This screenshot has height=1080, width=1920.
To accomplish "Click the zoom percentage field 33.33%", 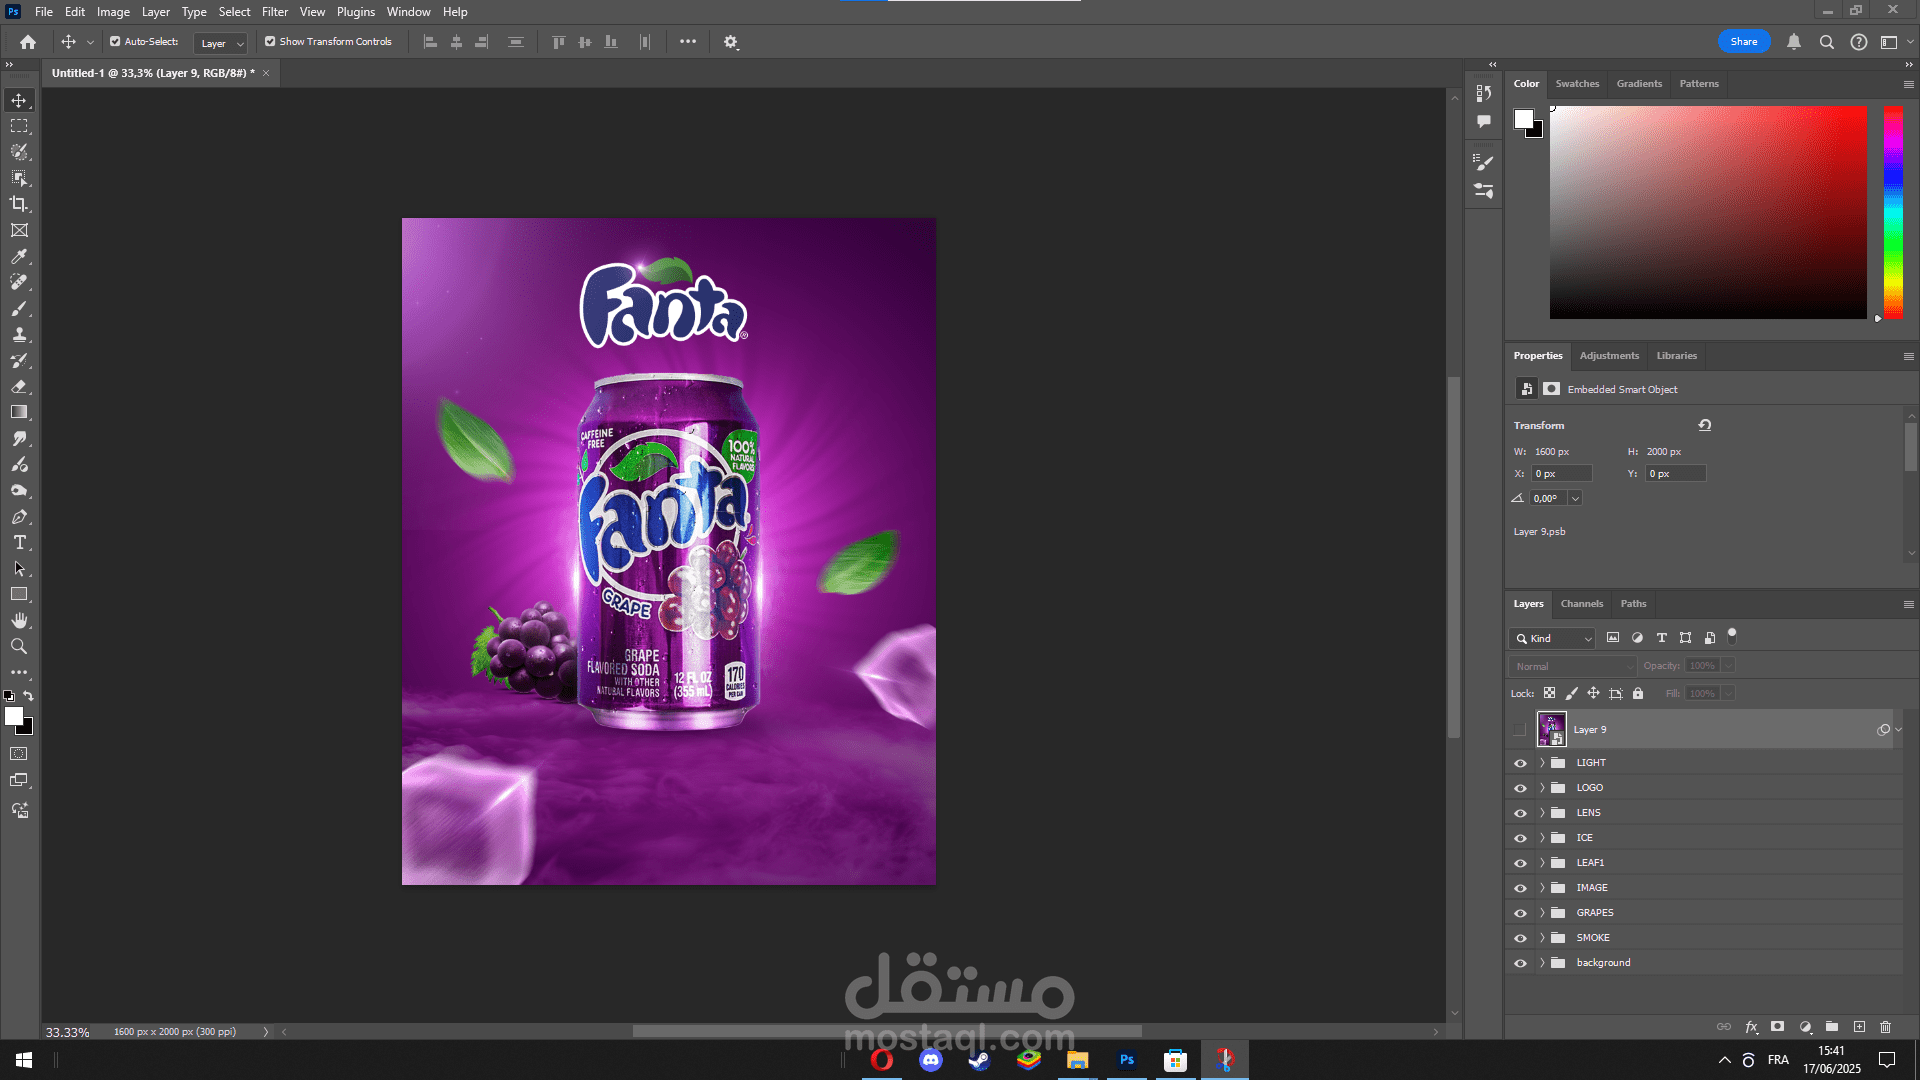I will 68,1032.
